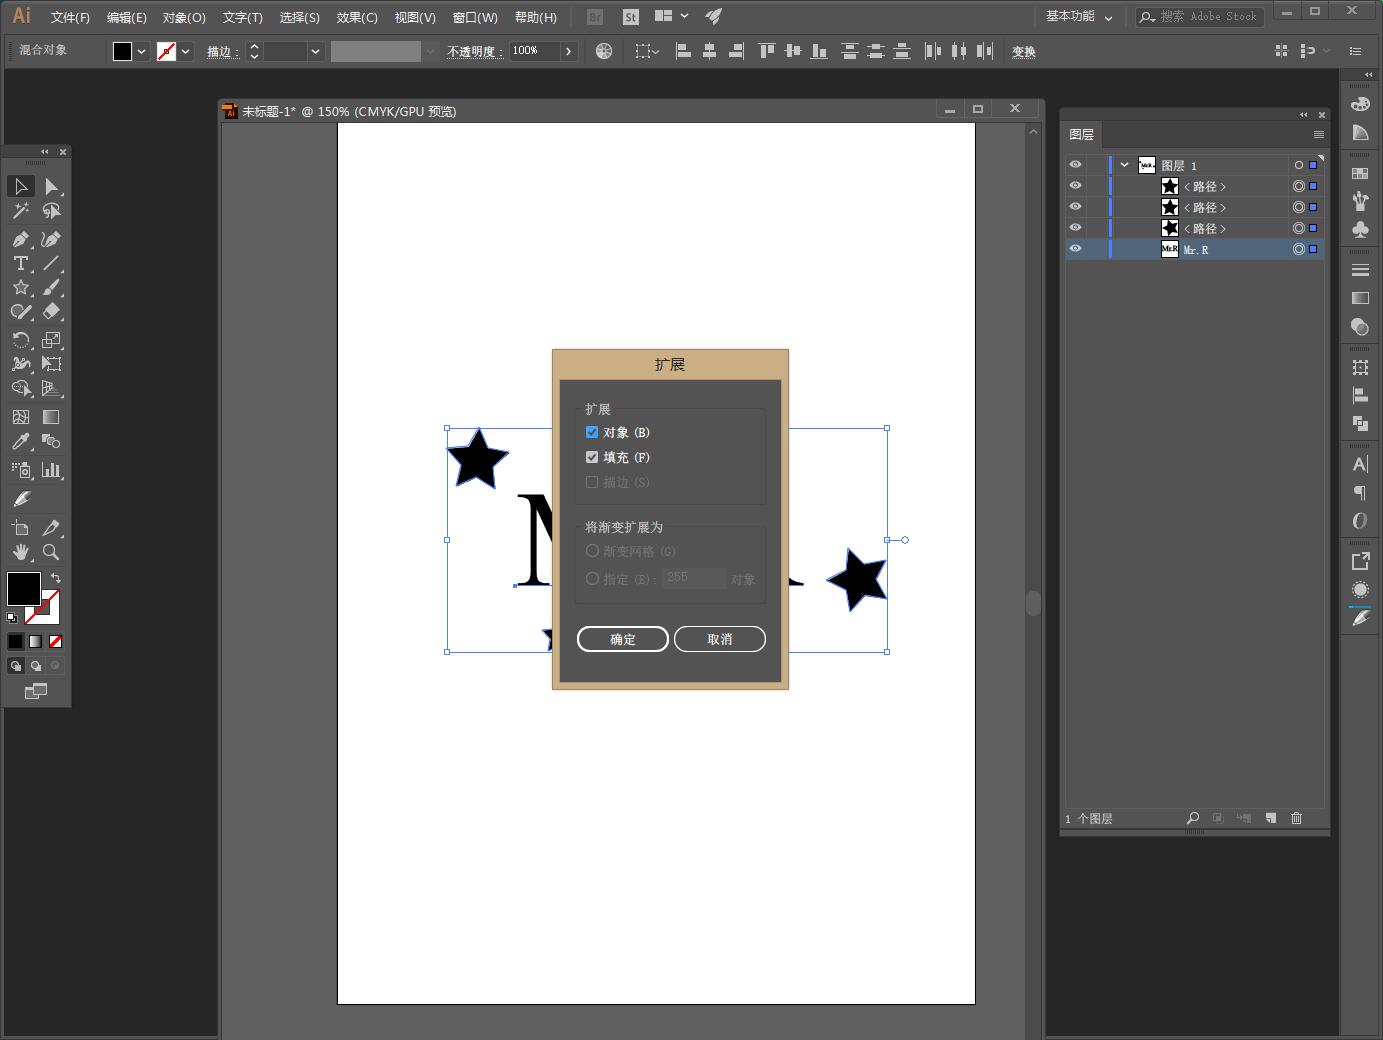This screenshot has width=1383, height=1040.
Task: Select the Pen tool
Action: (x=20, y=240)
